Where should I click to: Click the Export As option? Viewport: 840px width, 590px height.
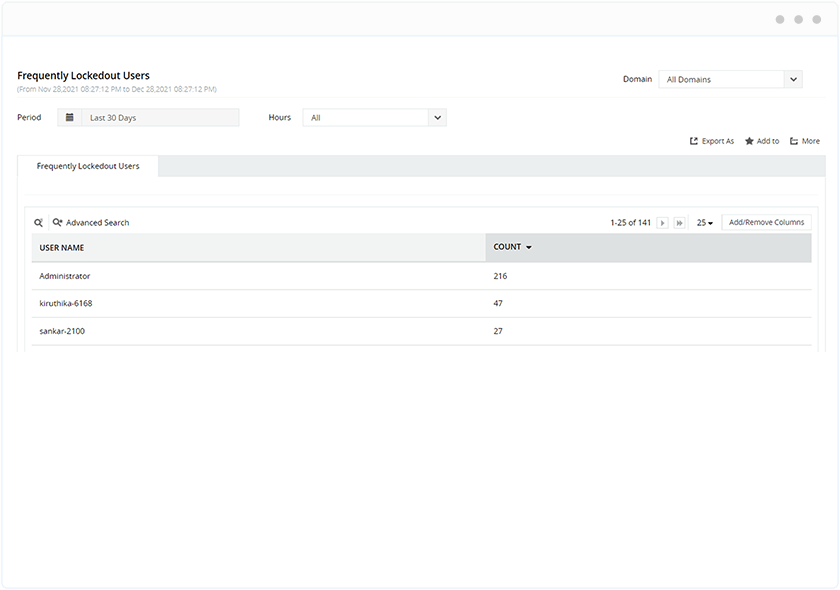[x=712, y=141]
